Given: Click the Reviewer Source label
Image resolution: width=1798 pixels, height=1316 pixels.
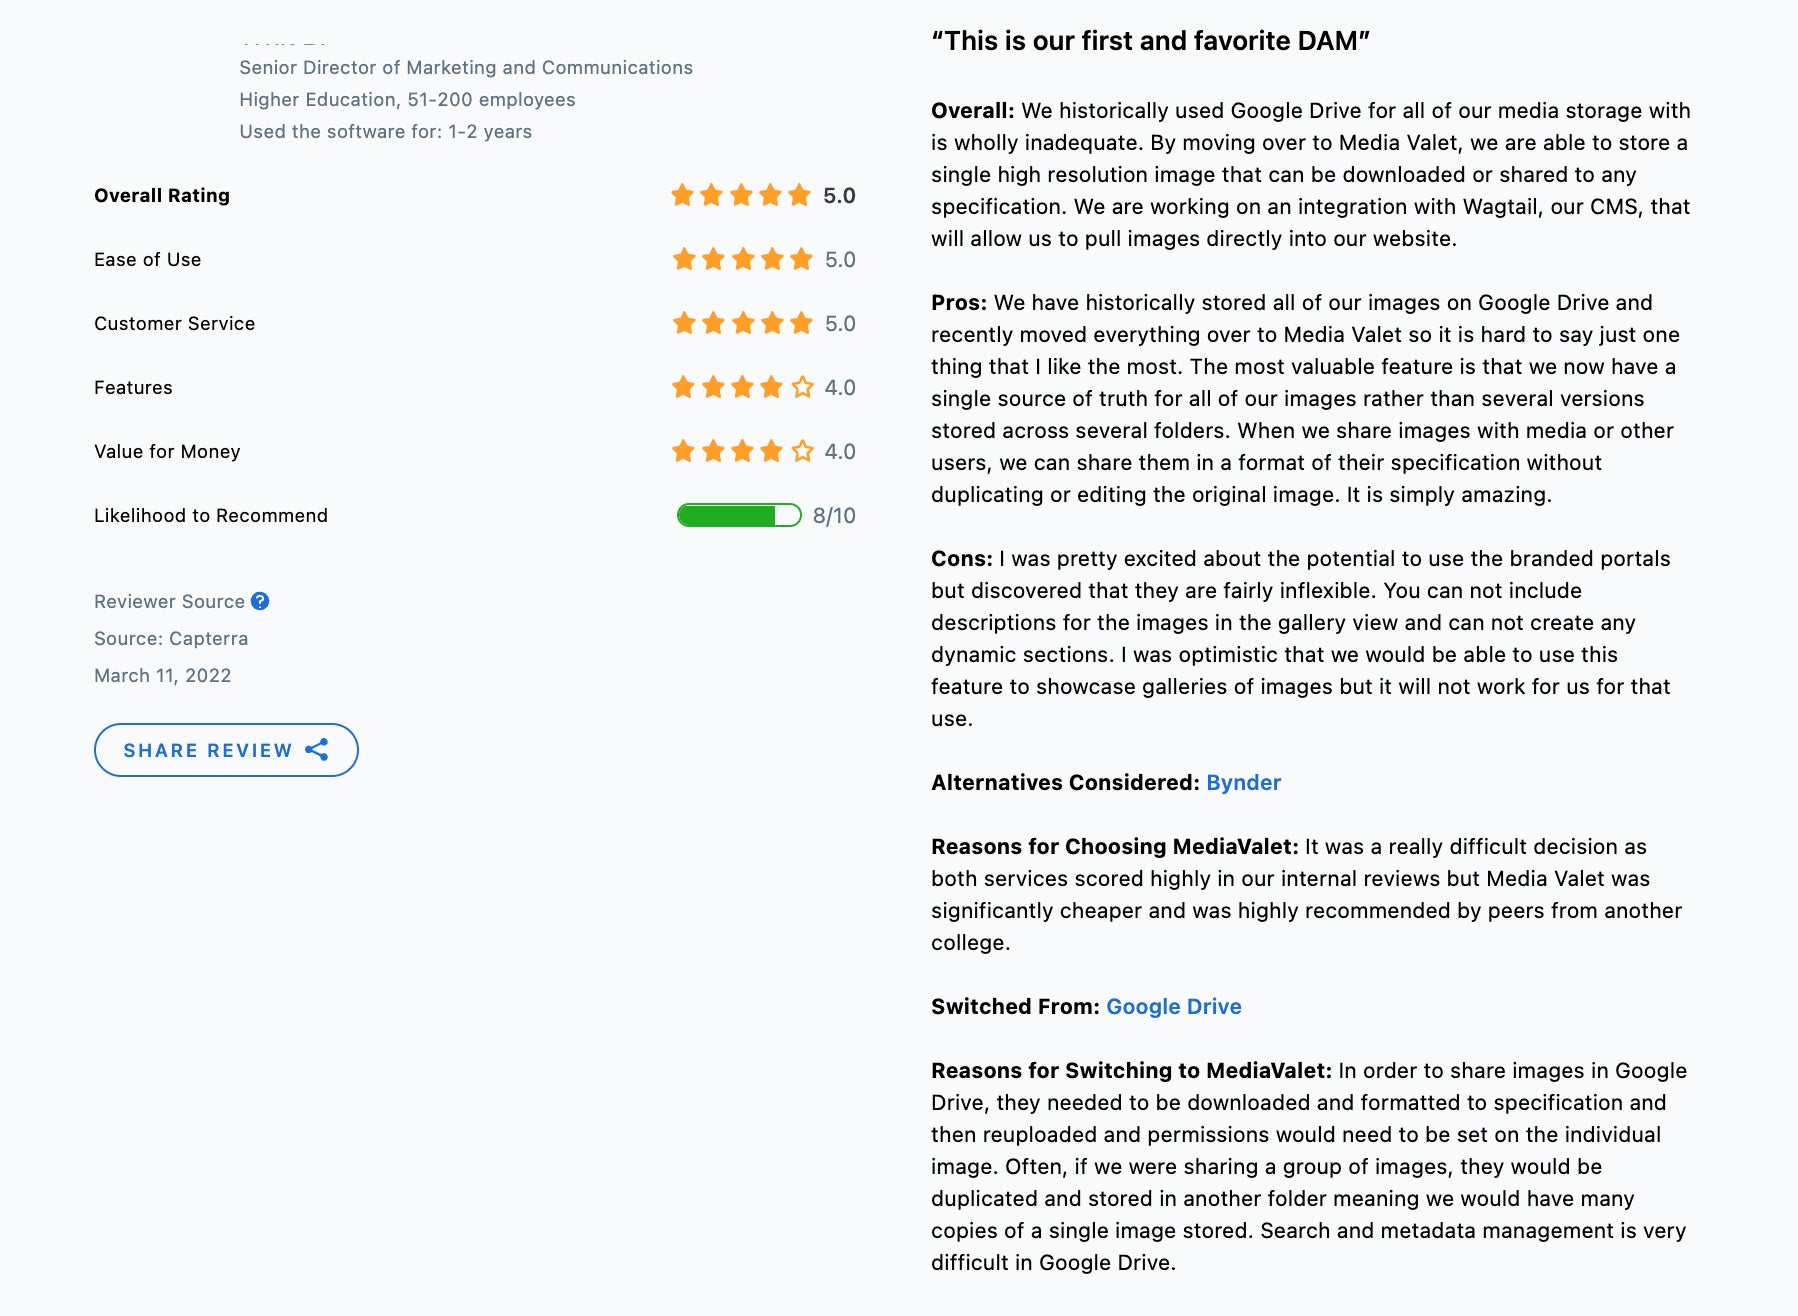Looking at the screenshot, I should coord(169,601).
